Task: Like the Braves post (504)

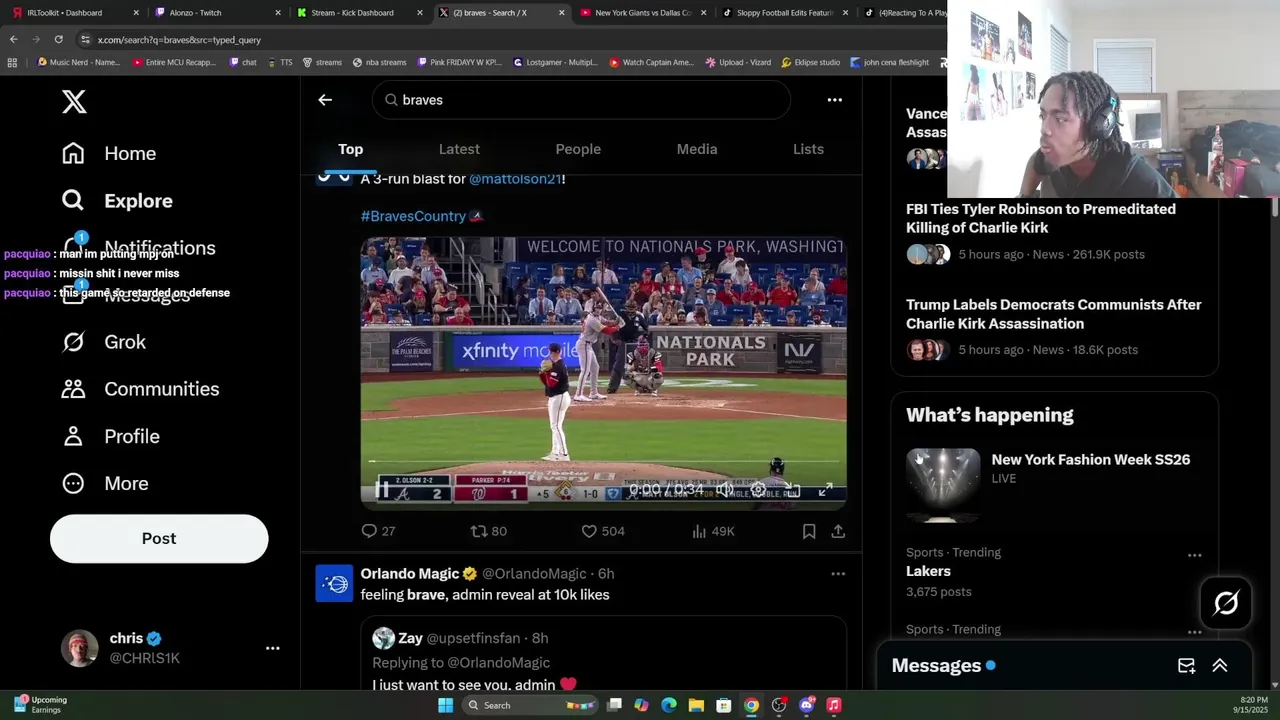Action: (x=603, y=531)
